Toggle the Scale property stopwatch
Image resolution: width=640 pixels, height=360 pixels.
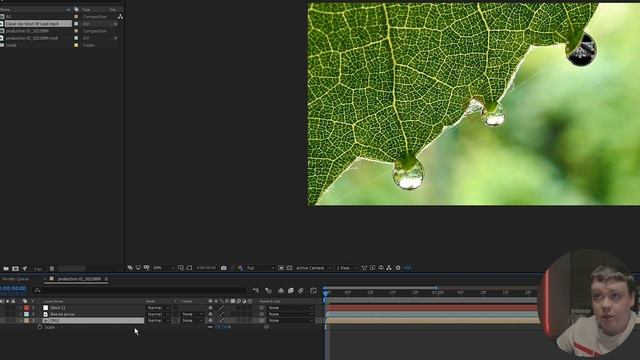(40, 327)
